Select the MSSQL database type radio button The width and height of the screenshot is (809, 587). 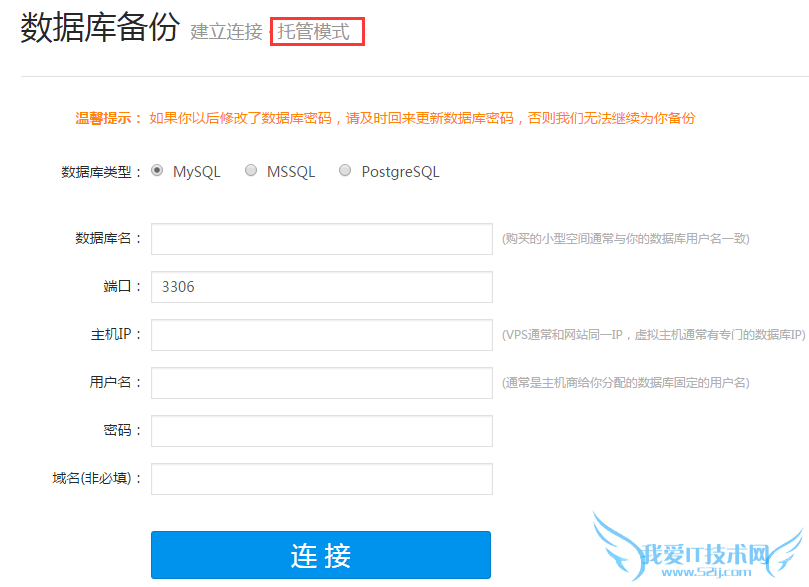(x=251, y=171)
